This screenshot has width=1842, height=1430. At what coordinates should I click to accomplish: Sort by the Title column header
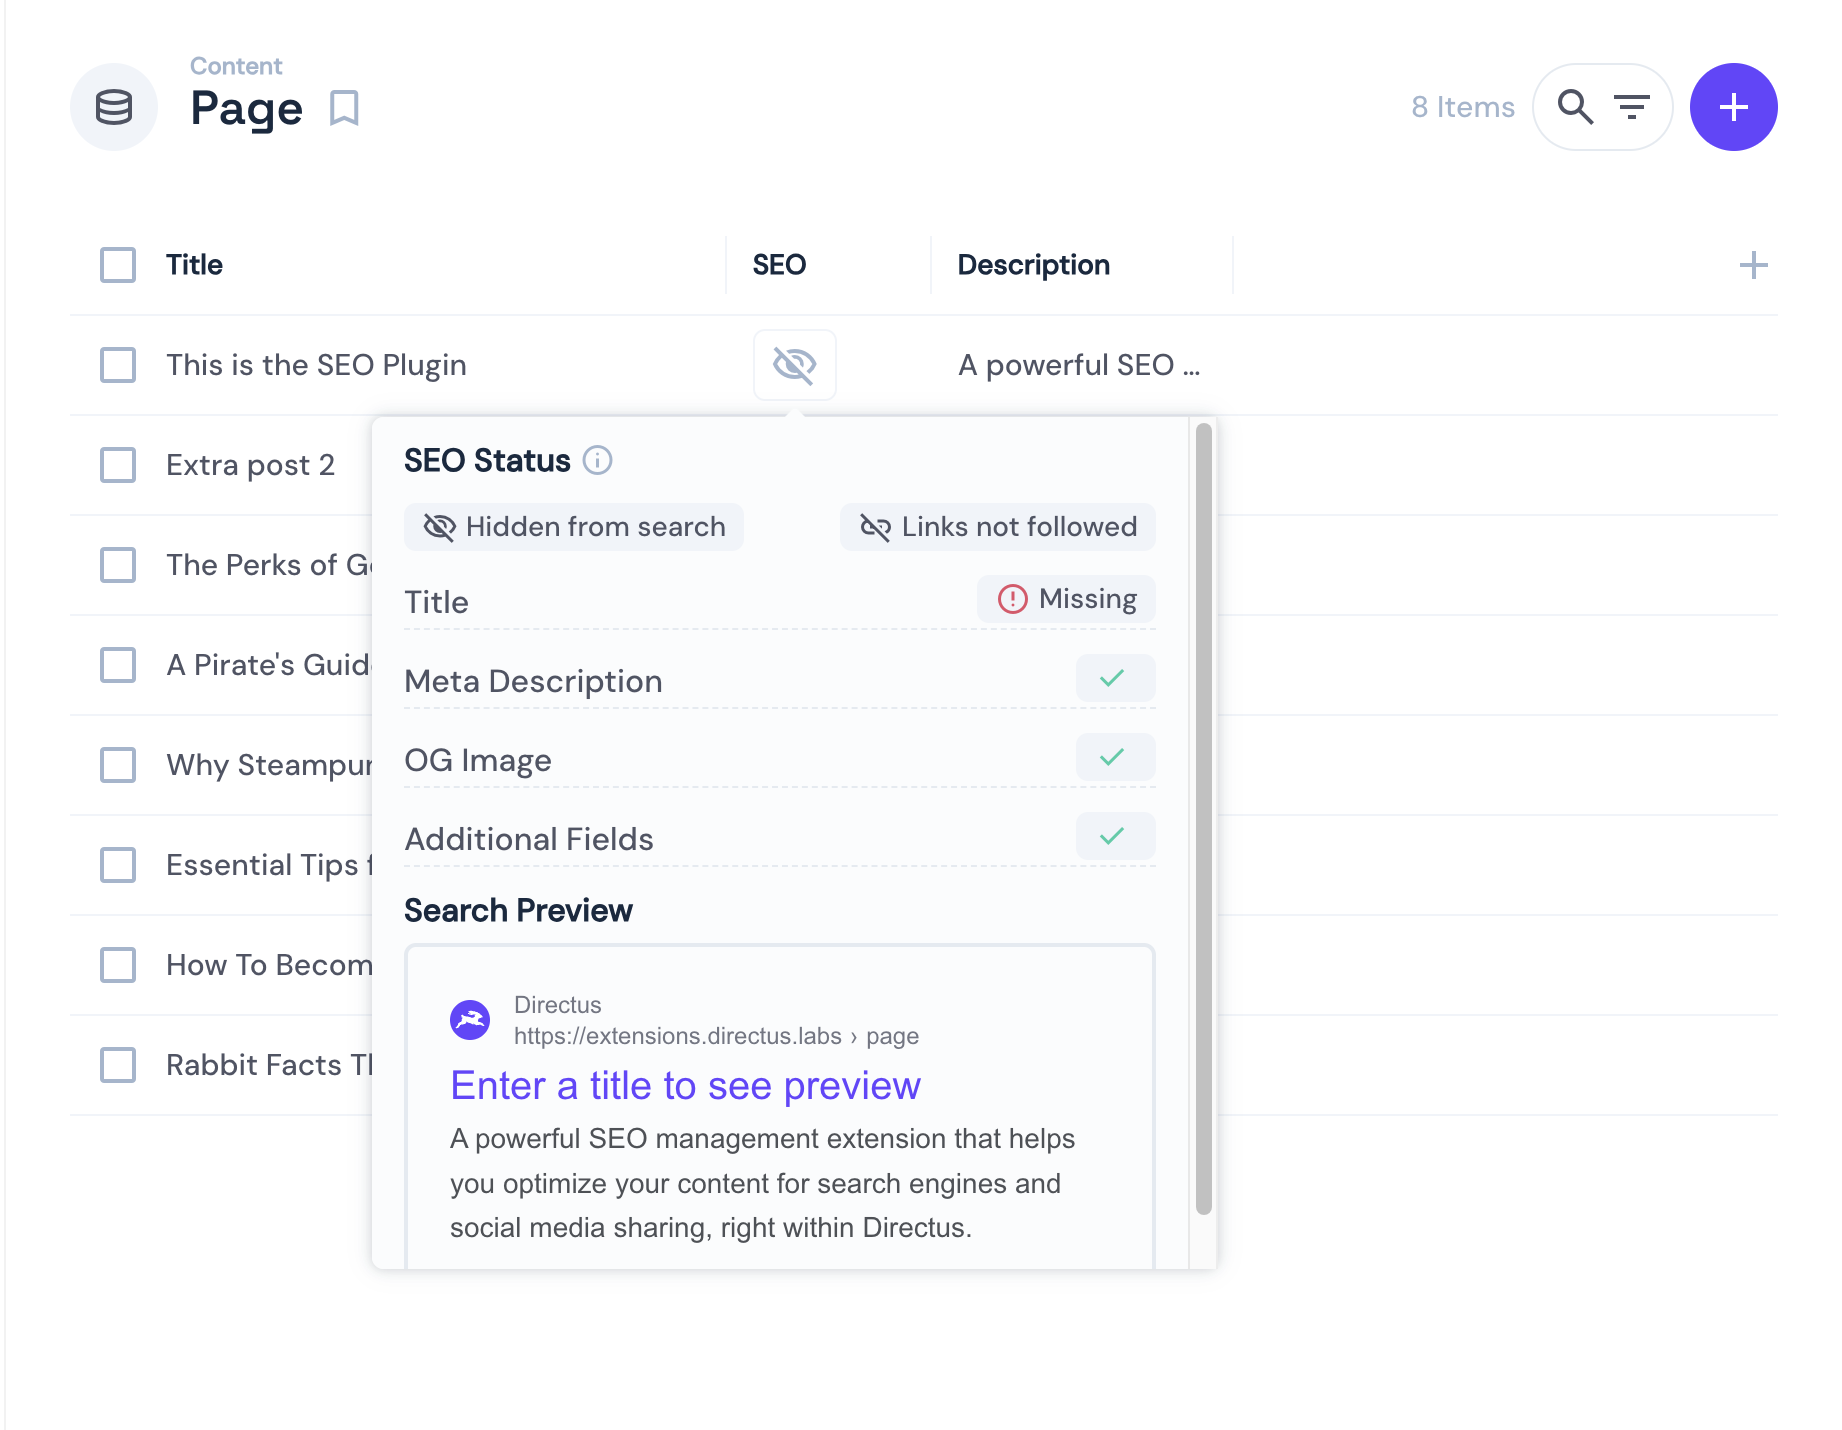coord(194,265)
